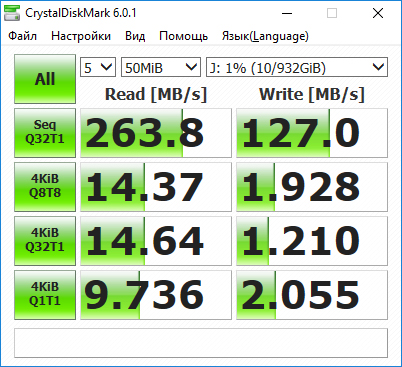Start the 4KiB Q1T1 test
This screenshot has width=402, height=367.
[45, 295]
